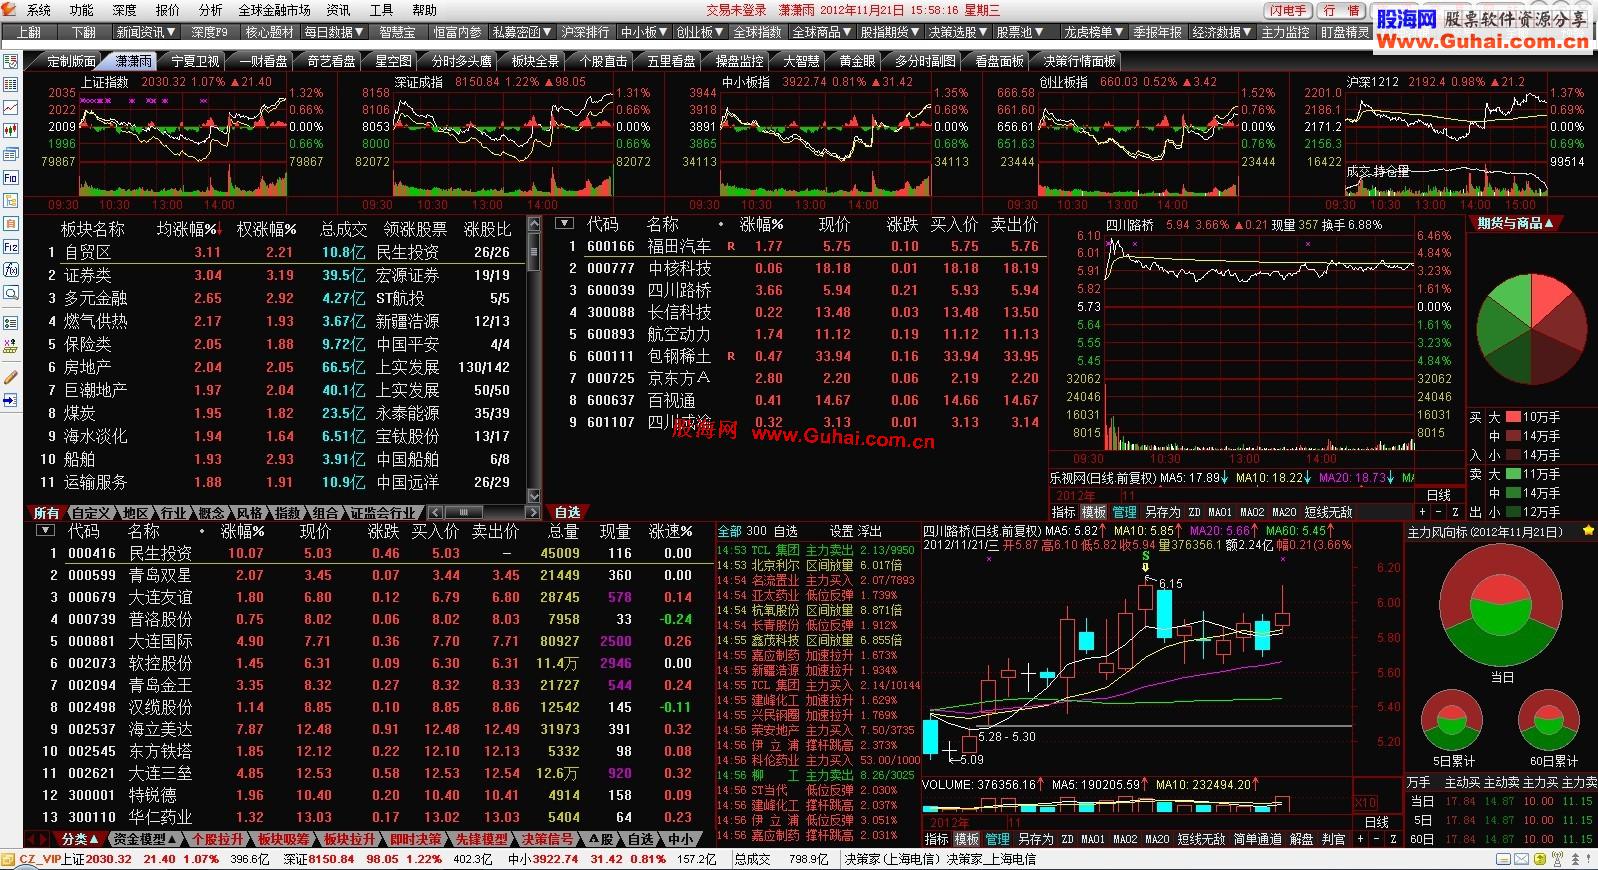The image size is (1598, 870).
Task: Select the 行业 board category tab
Action: [172, 513]
